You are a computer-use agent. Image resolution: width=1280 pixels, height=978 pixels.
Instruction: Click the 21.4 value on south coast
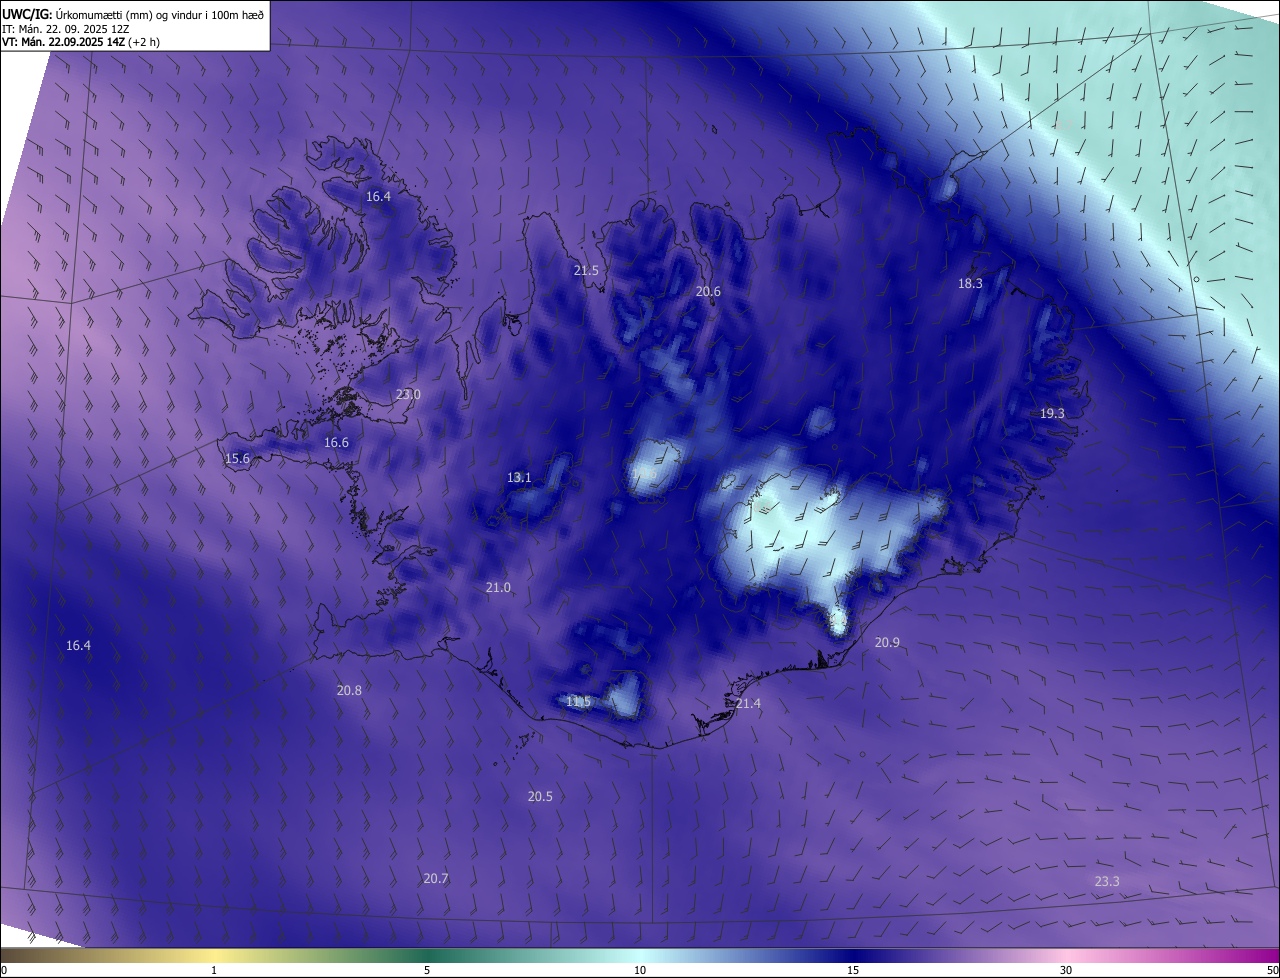(x=748, y=704)
